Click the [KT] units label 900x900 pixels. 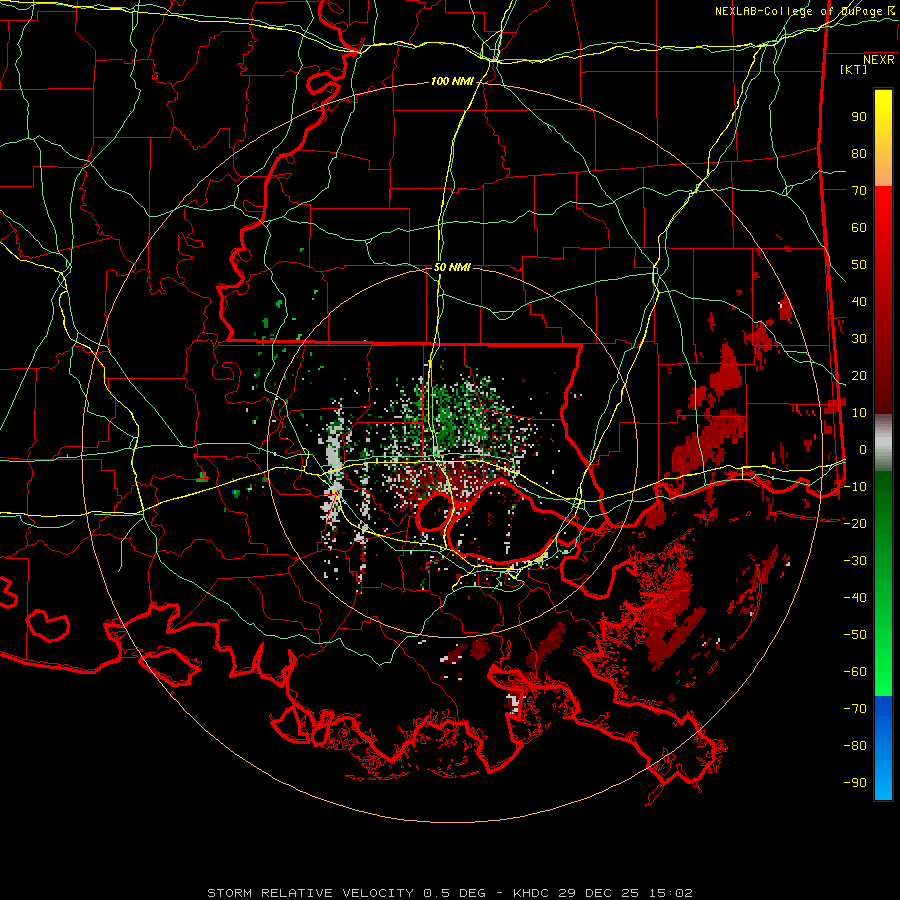[x=853, y=69]
